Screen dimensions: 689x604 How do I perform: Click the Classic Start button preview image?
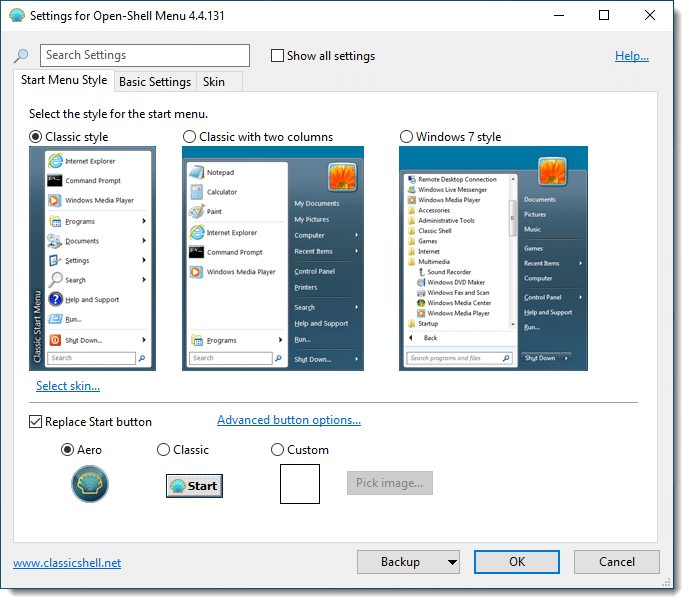[194, 486]
